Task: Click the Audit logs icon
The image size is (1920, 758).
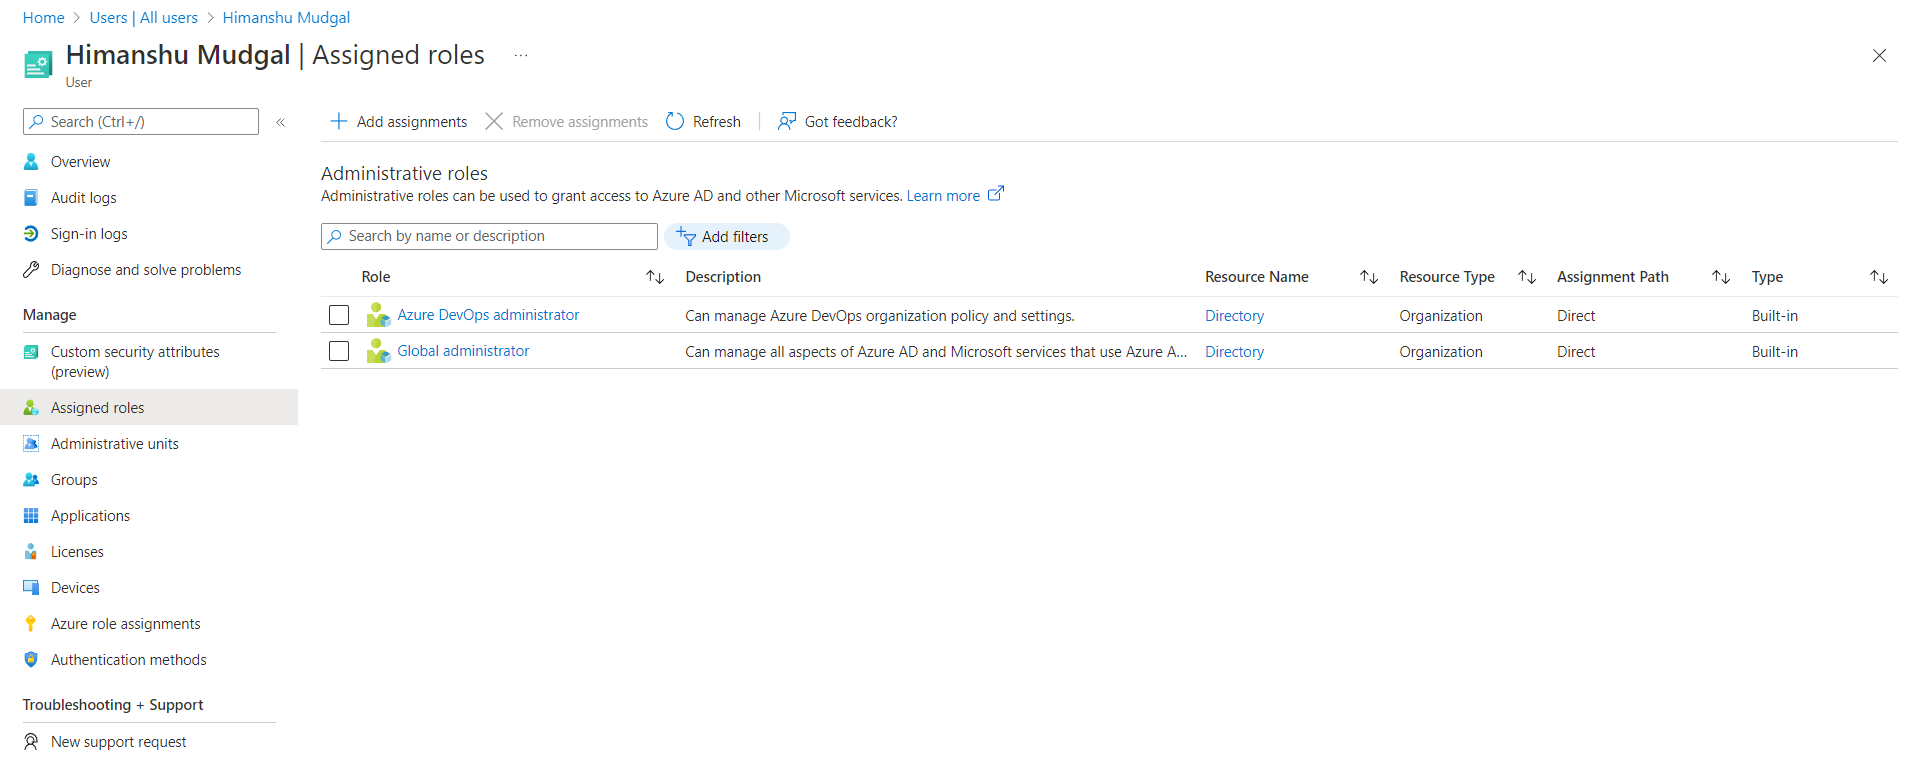Action: pos(31,198)
